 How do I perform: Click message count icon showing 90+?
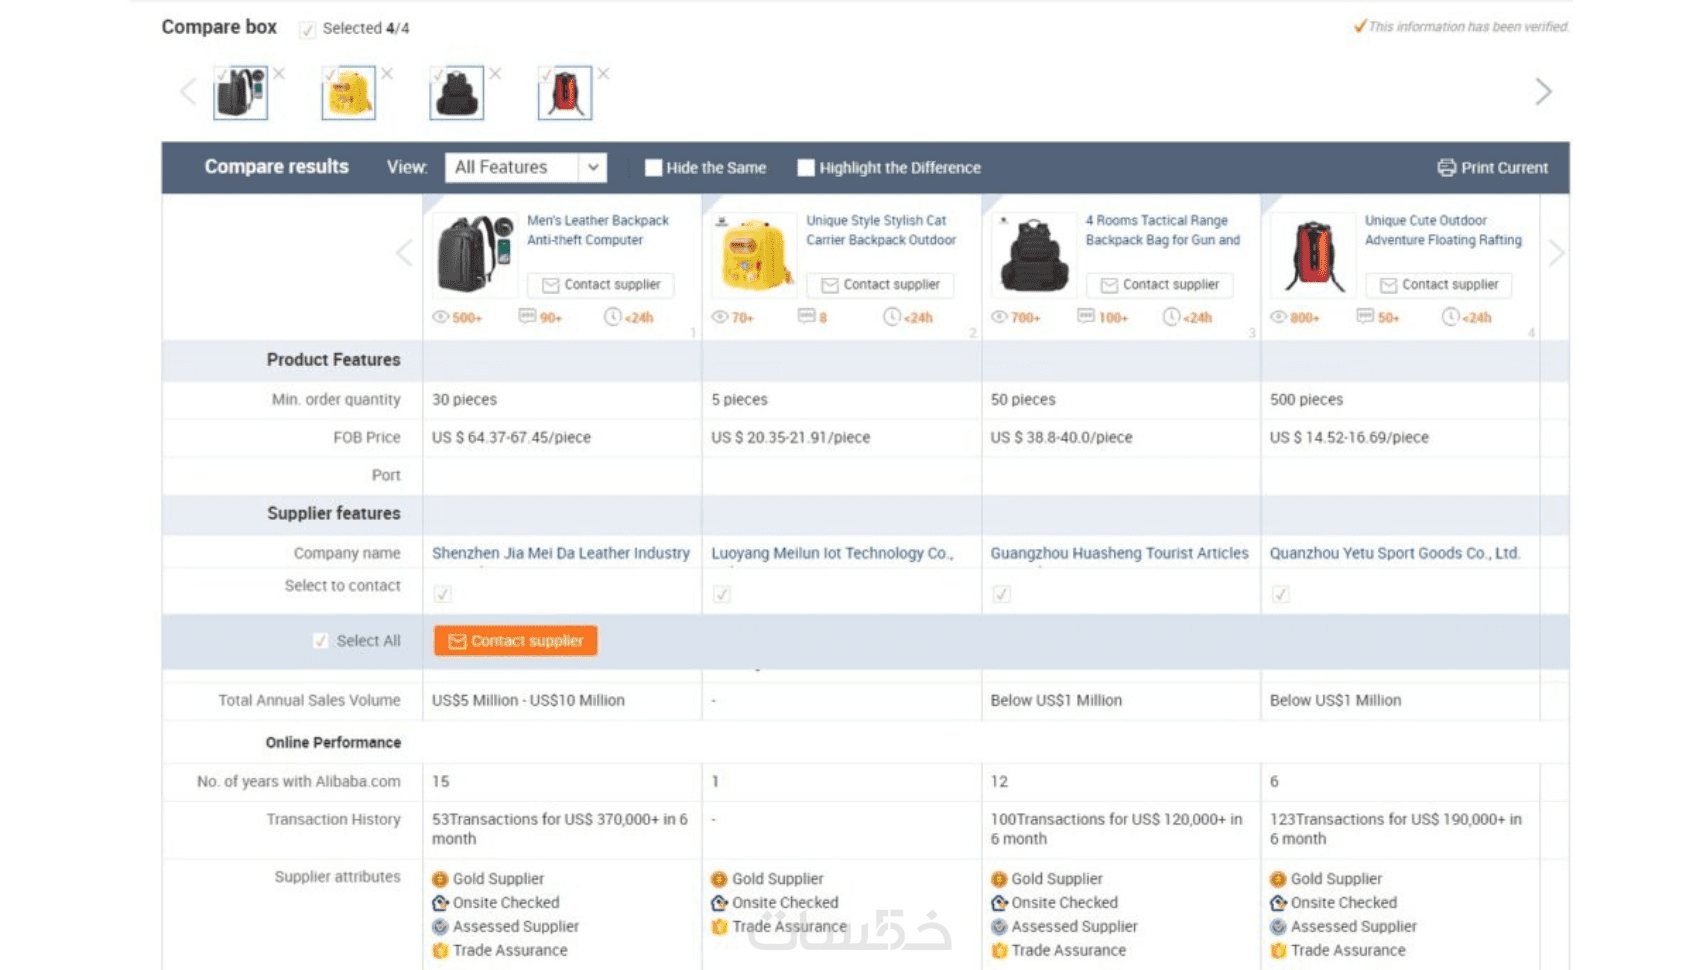(x=527, y=317)
